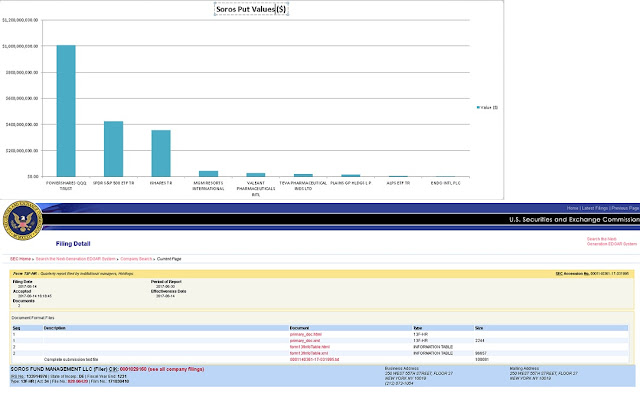The width and height of the screenshot is (640, 420).
Task: Click the Business Address label
Action: (402, 368)
